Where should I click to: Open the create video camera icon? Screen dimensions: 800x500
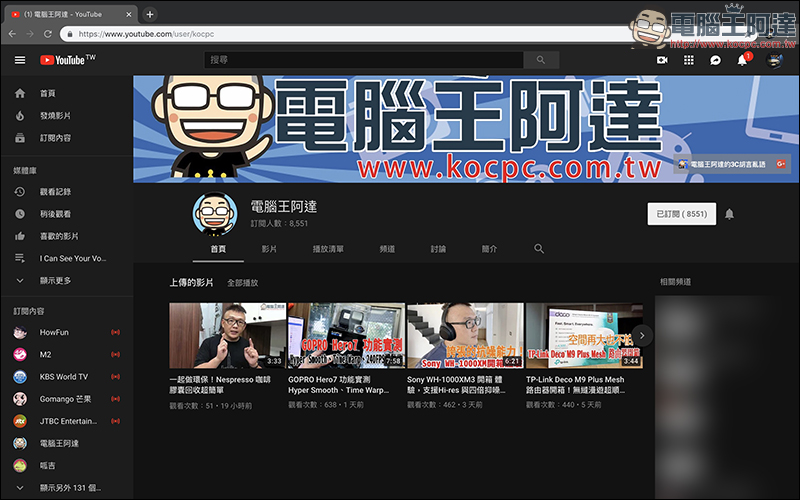[x=662, y=60]
